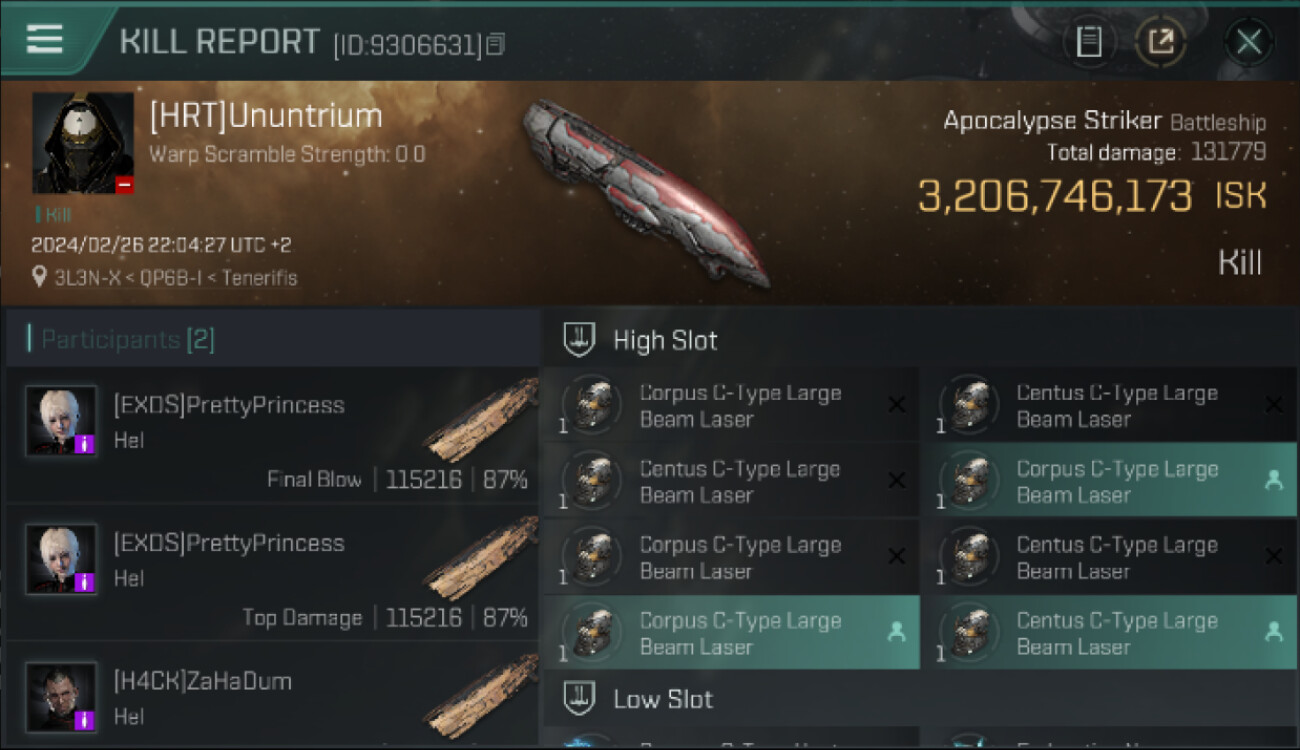Click X mark on first Corpus laser

(897, 405)
